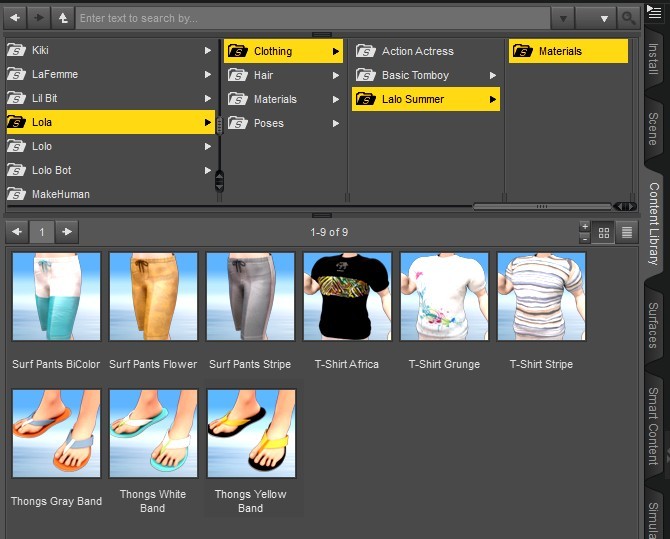
Task: Go to previous results page
Action: [x=17, y=232]
